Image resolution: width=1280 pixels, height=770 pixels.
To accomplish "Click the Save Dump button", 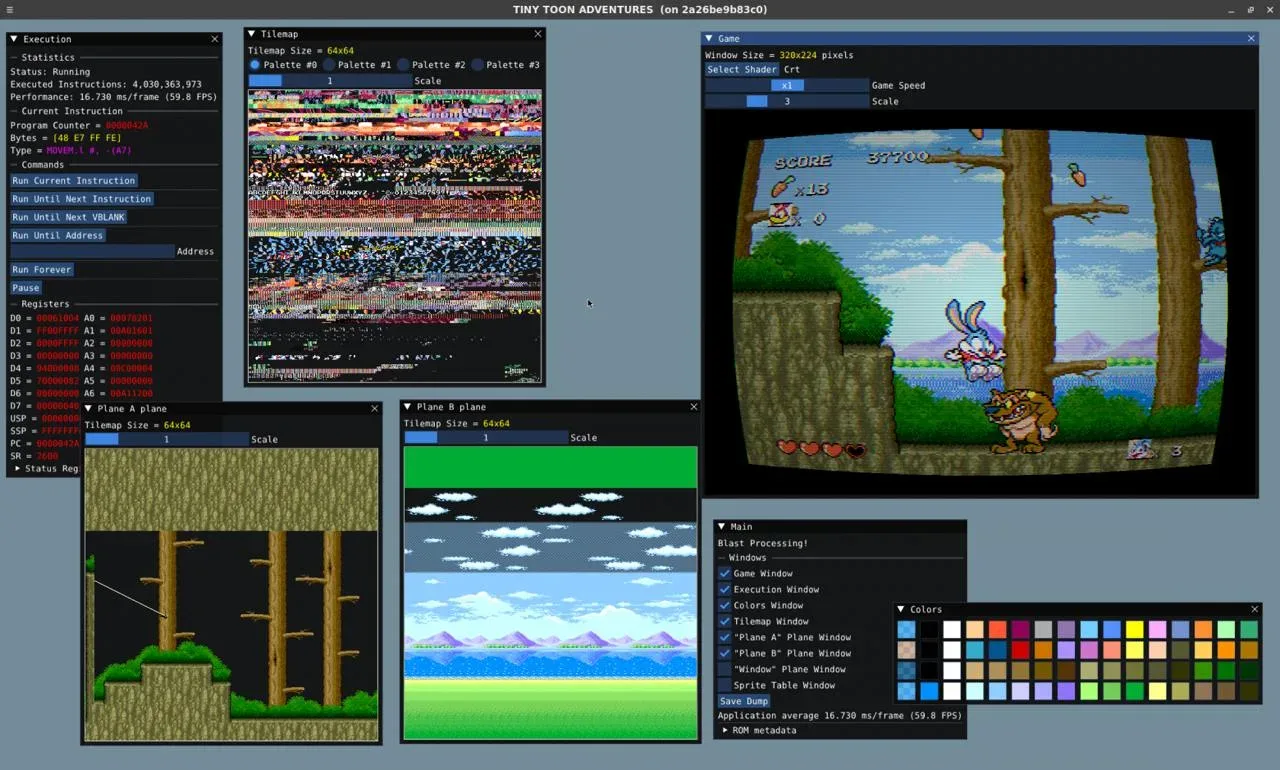I will click(744, 701).
